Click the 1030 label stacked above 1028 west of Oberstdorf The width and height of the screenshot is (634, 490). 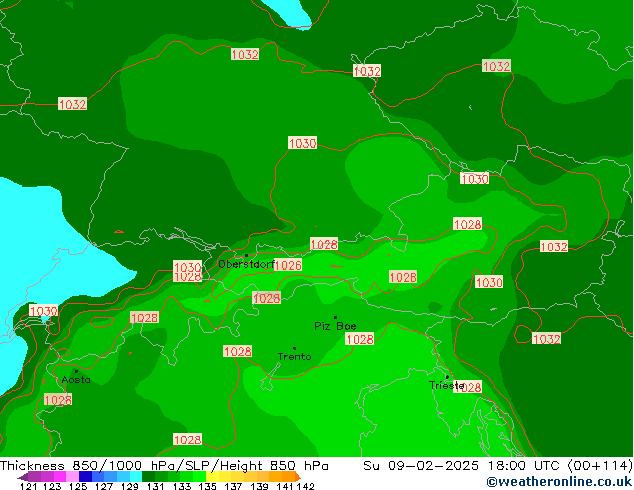point(188,267)
